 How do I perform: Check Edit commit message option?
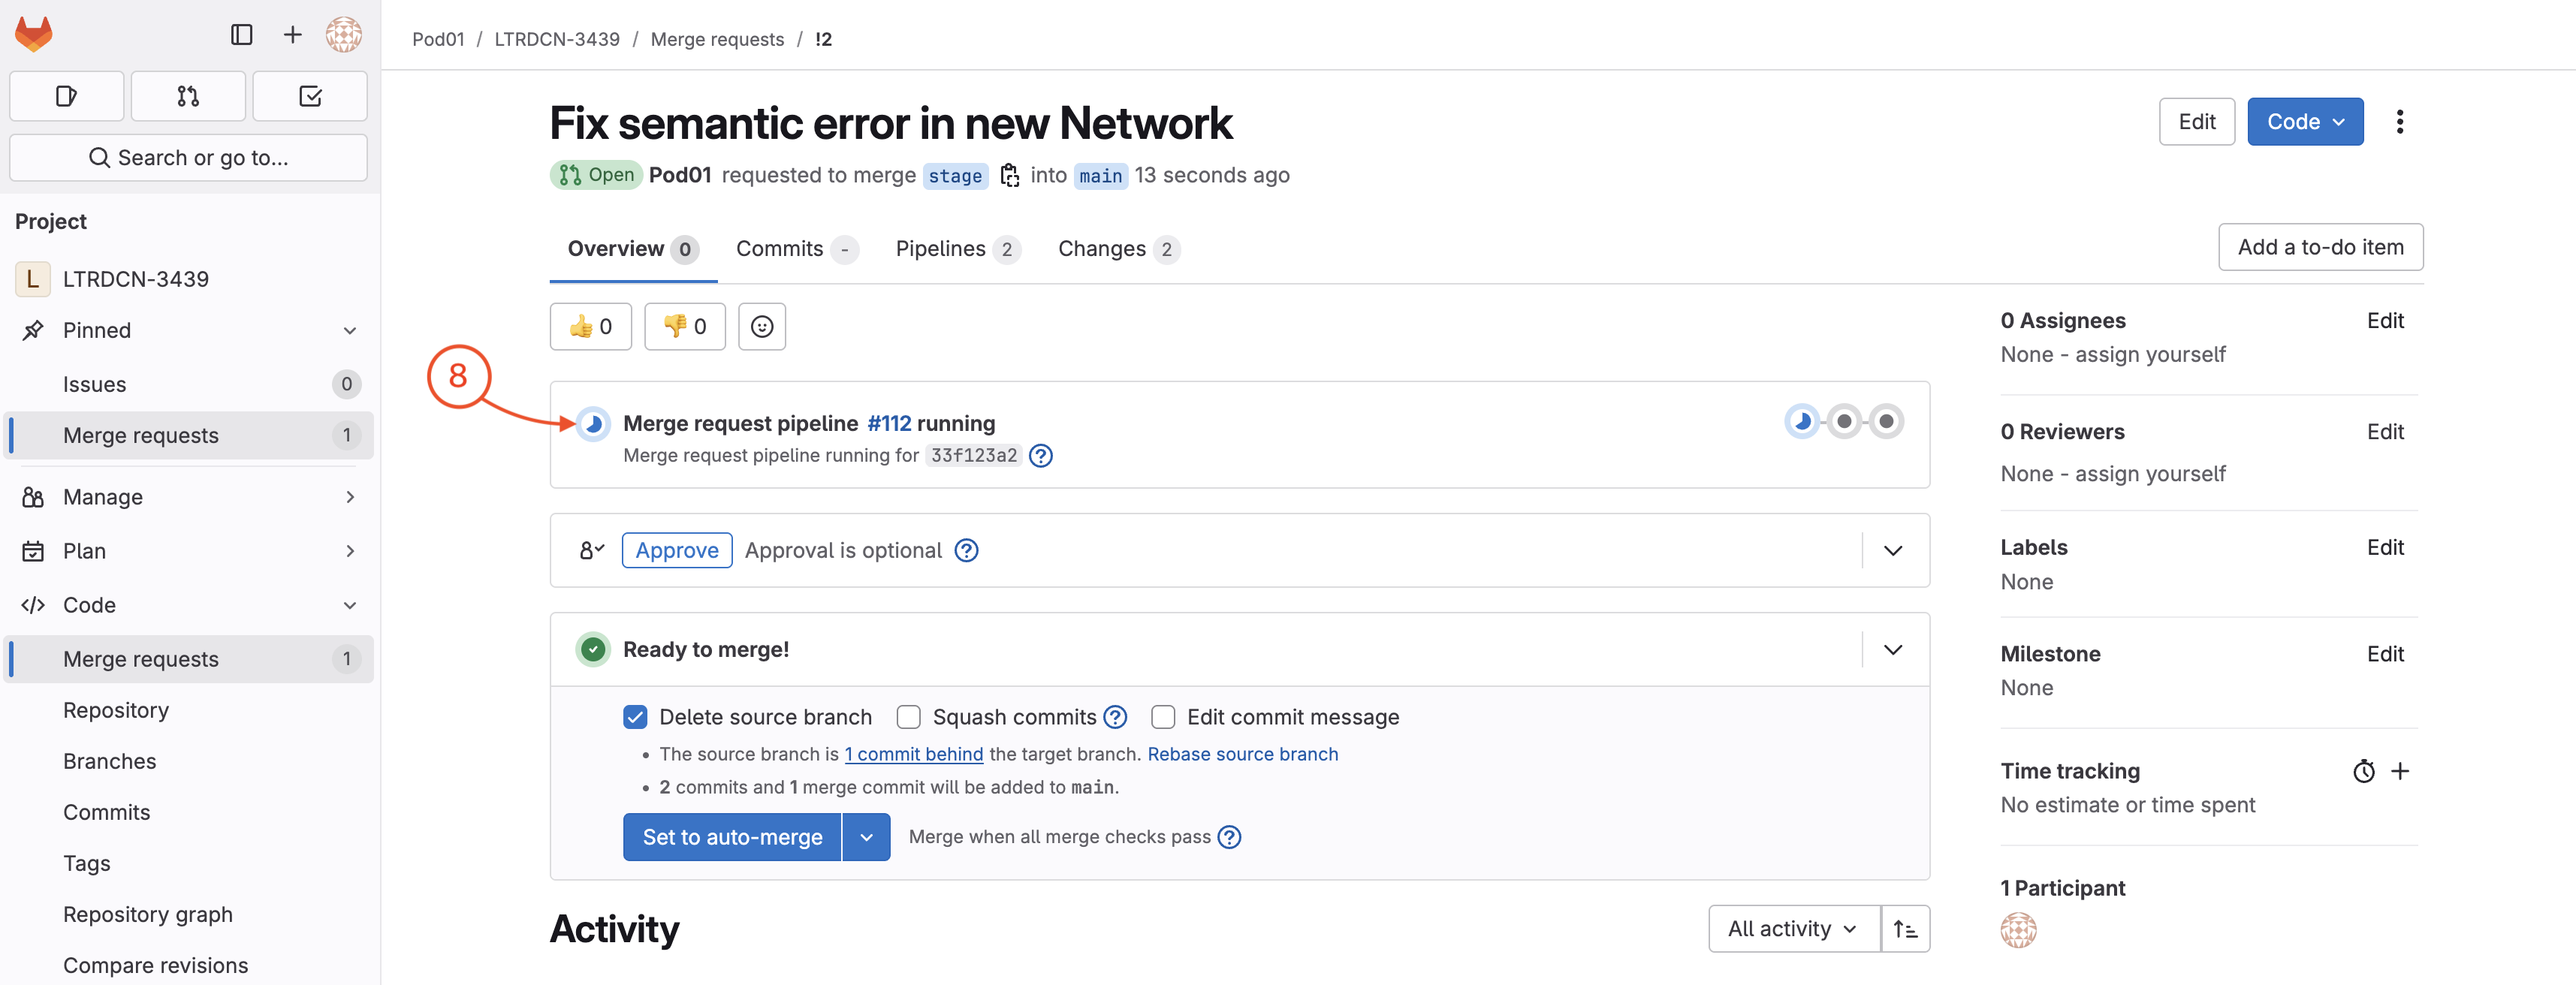pyautogui.click(x=1162, y=717)
